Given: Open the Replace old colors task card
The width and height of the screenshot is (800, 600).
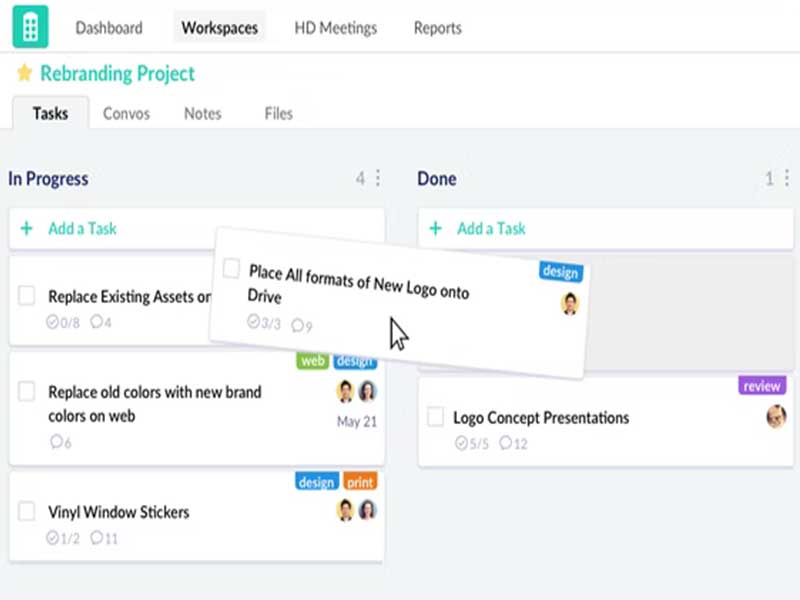Looking at the screenshot, I should pos(155,404).
